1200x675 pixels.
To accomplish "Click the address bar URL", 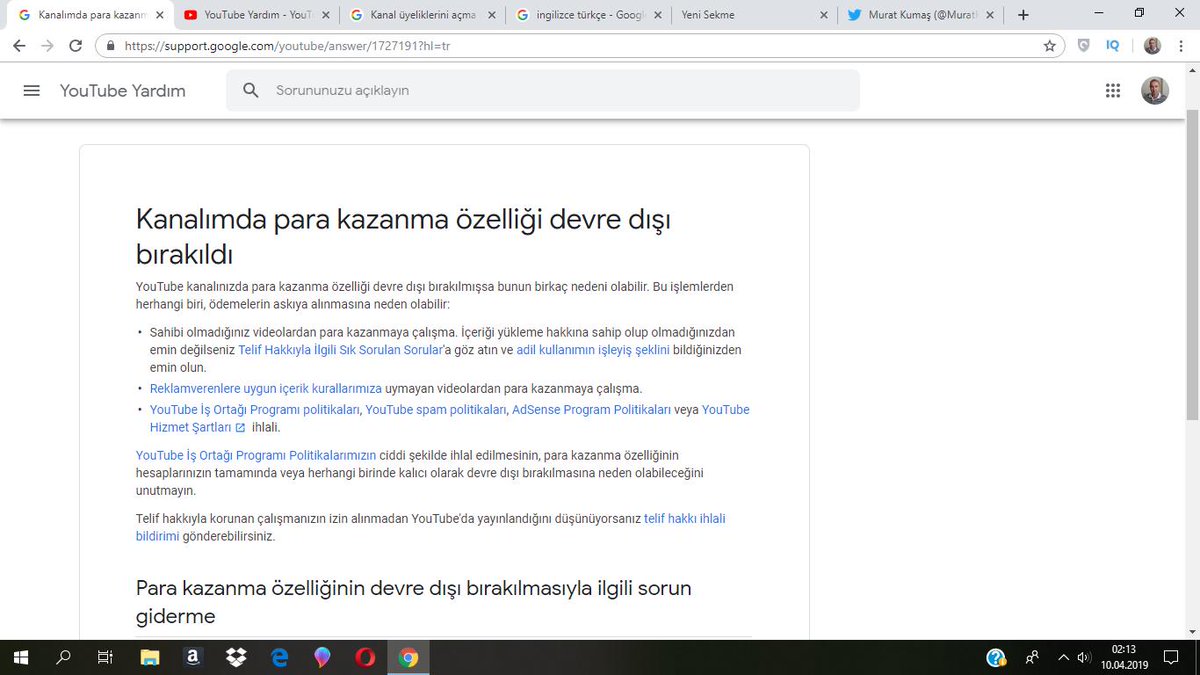I will pos(287,46).
